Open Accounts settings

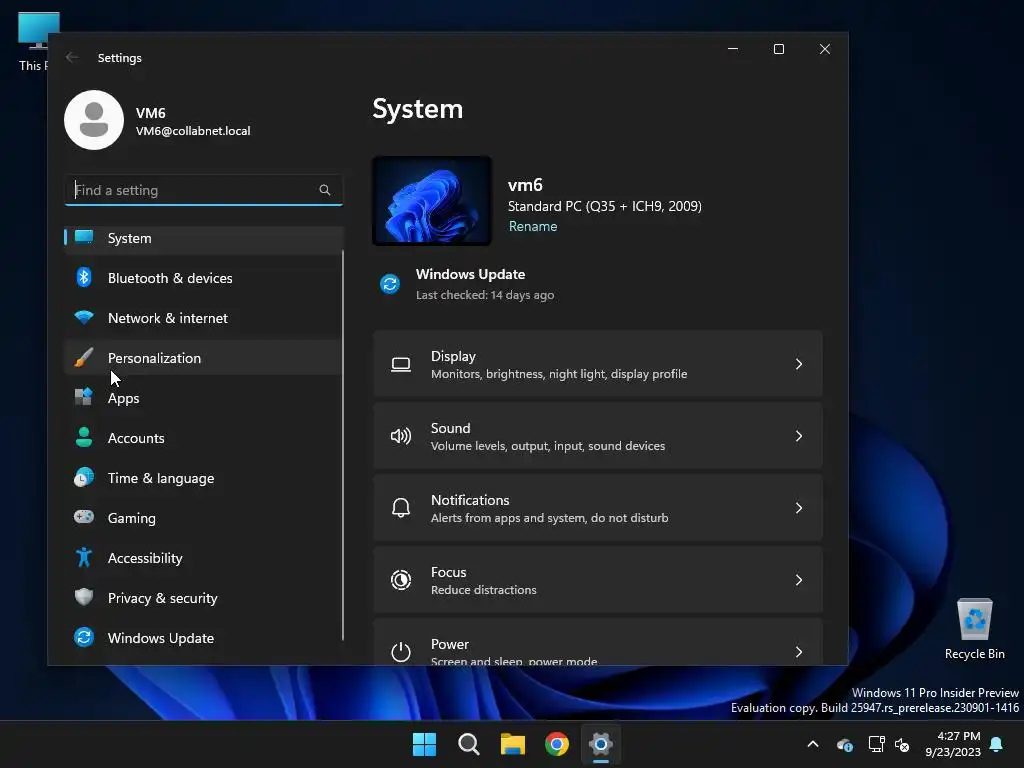(204, 438)
